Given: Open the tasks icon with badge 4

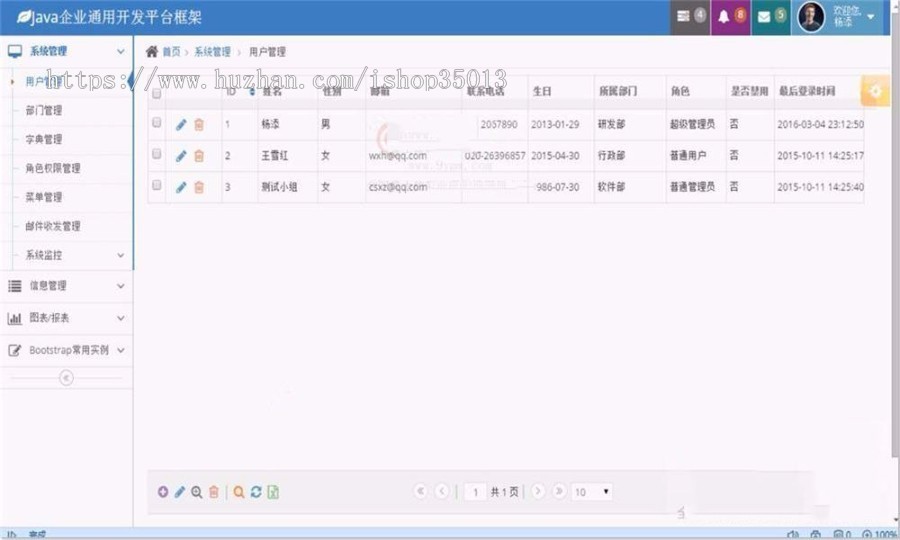Looking at the screenshot, I should (690, 17).
